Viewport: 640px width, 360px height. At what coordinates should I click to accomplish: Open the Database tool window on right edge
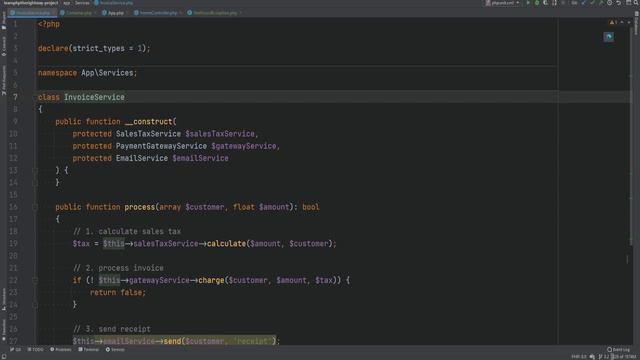point(636,23)
